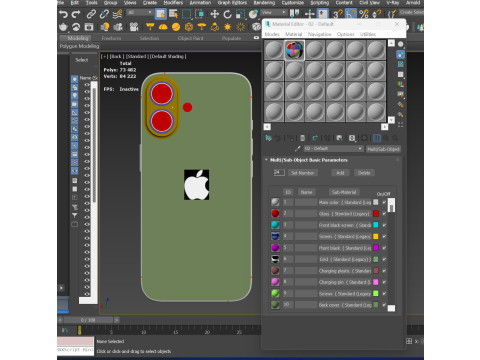Click the Delete sub-material button
The height and width of the screenshot is (360, 480).
coord(364,173)
